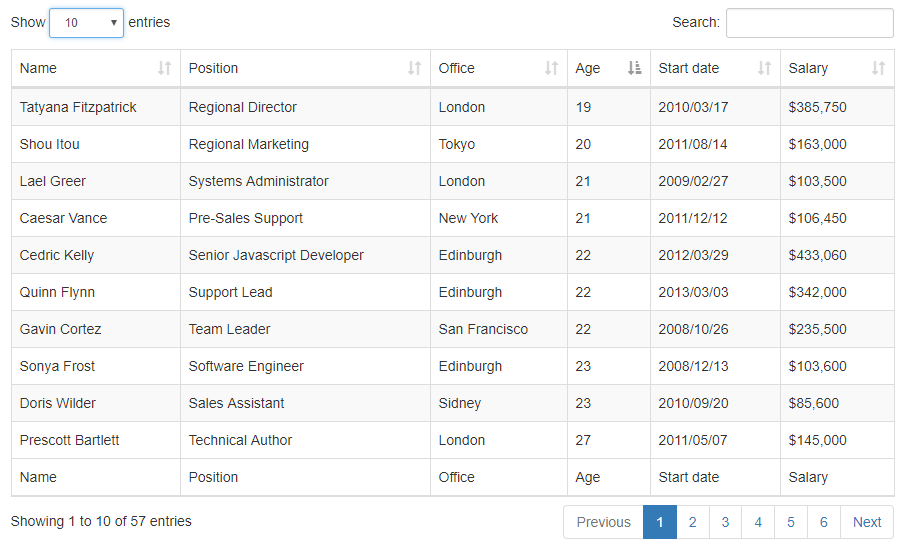908x553 pixels.
Task: Click the Sidney office cell
Action: tap(499, 404)
